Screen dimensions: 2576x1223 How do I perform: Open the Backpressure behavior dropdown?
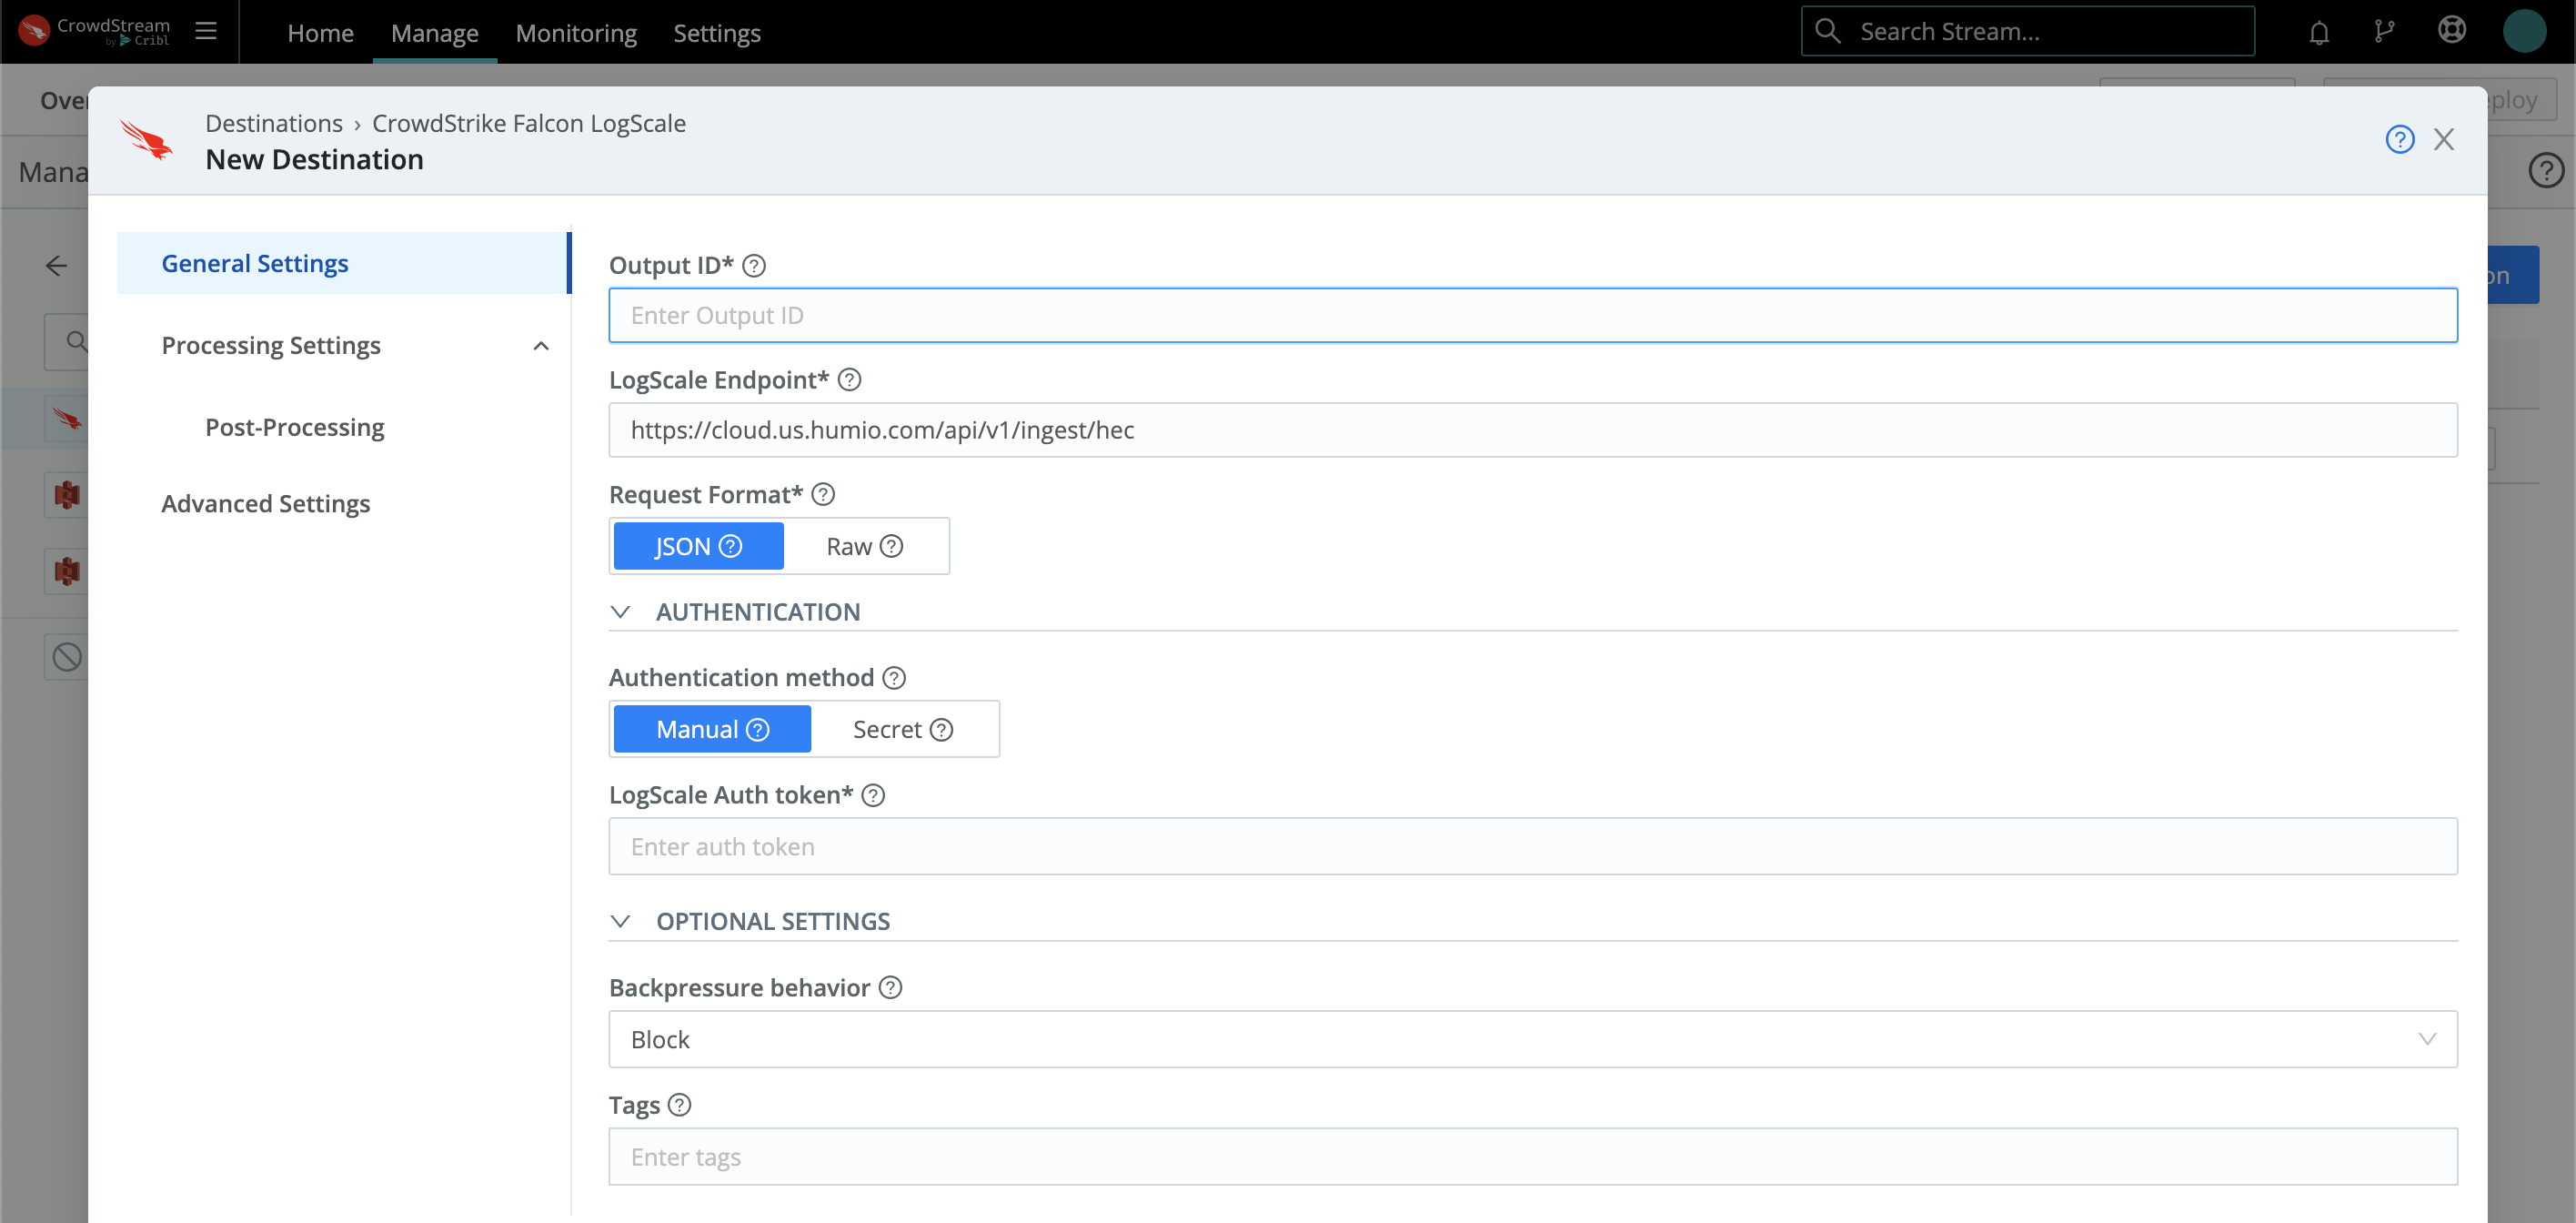point(1533,1039)
